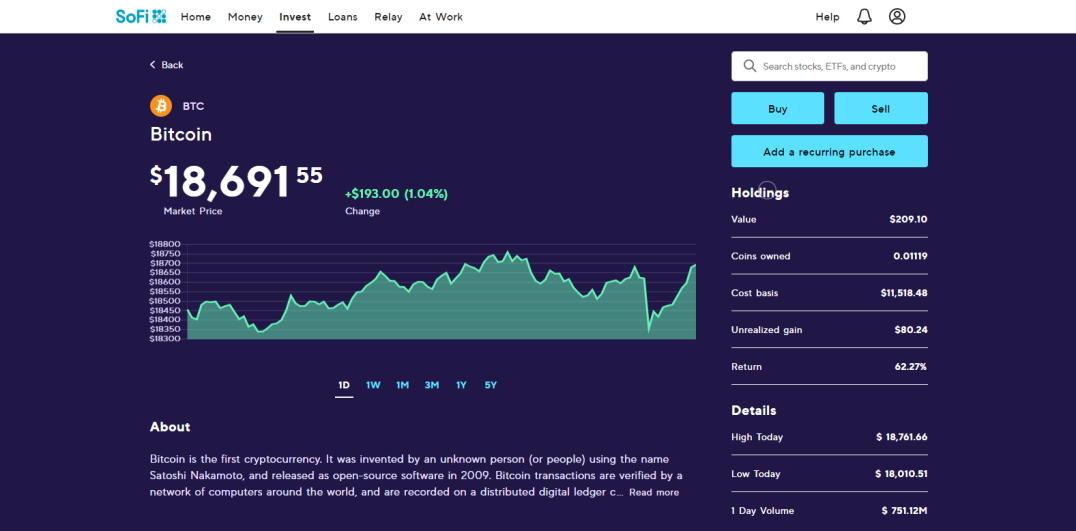This screenshot has height=531, width=1076.
Task: Click the Buy button
Action: [777, 108]
